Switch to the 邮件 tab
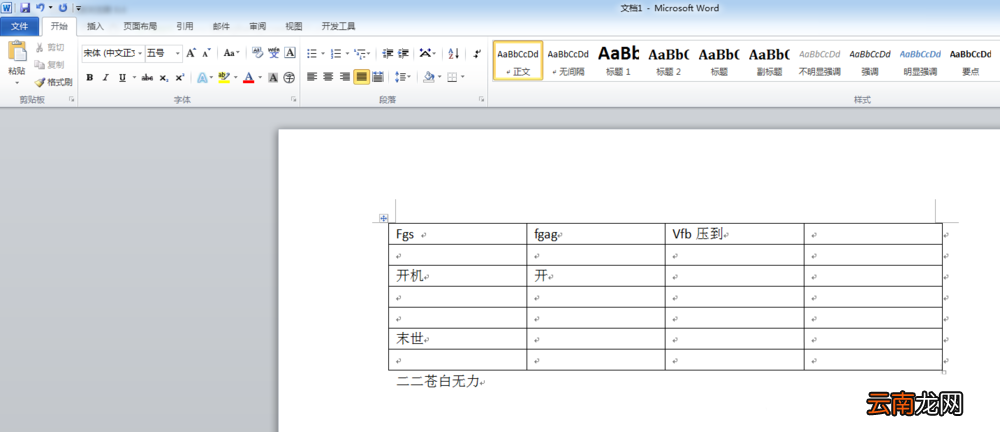 (221, 26)
